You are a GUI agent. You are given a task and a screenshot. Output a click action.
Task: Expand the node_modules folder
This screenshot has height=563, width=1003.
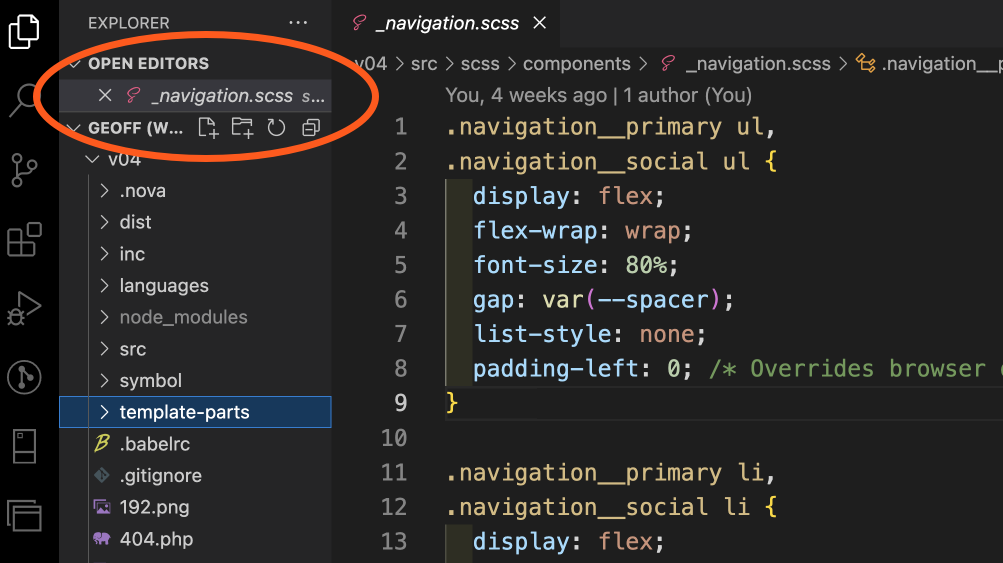pyautogui.click(x=183, y=317)
